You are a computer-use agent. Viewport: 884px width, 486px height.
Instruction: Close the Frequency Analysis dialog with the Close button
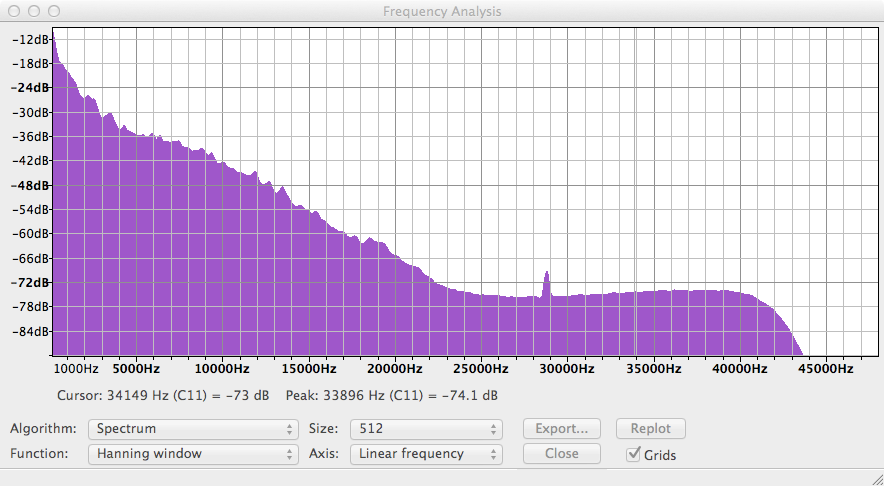[x=562, y=454]
